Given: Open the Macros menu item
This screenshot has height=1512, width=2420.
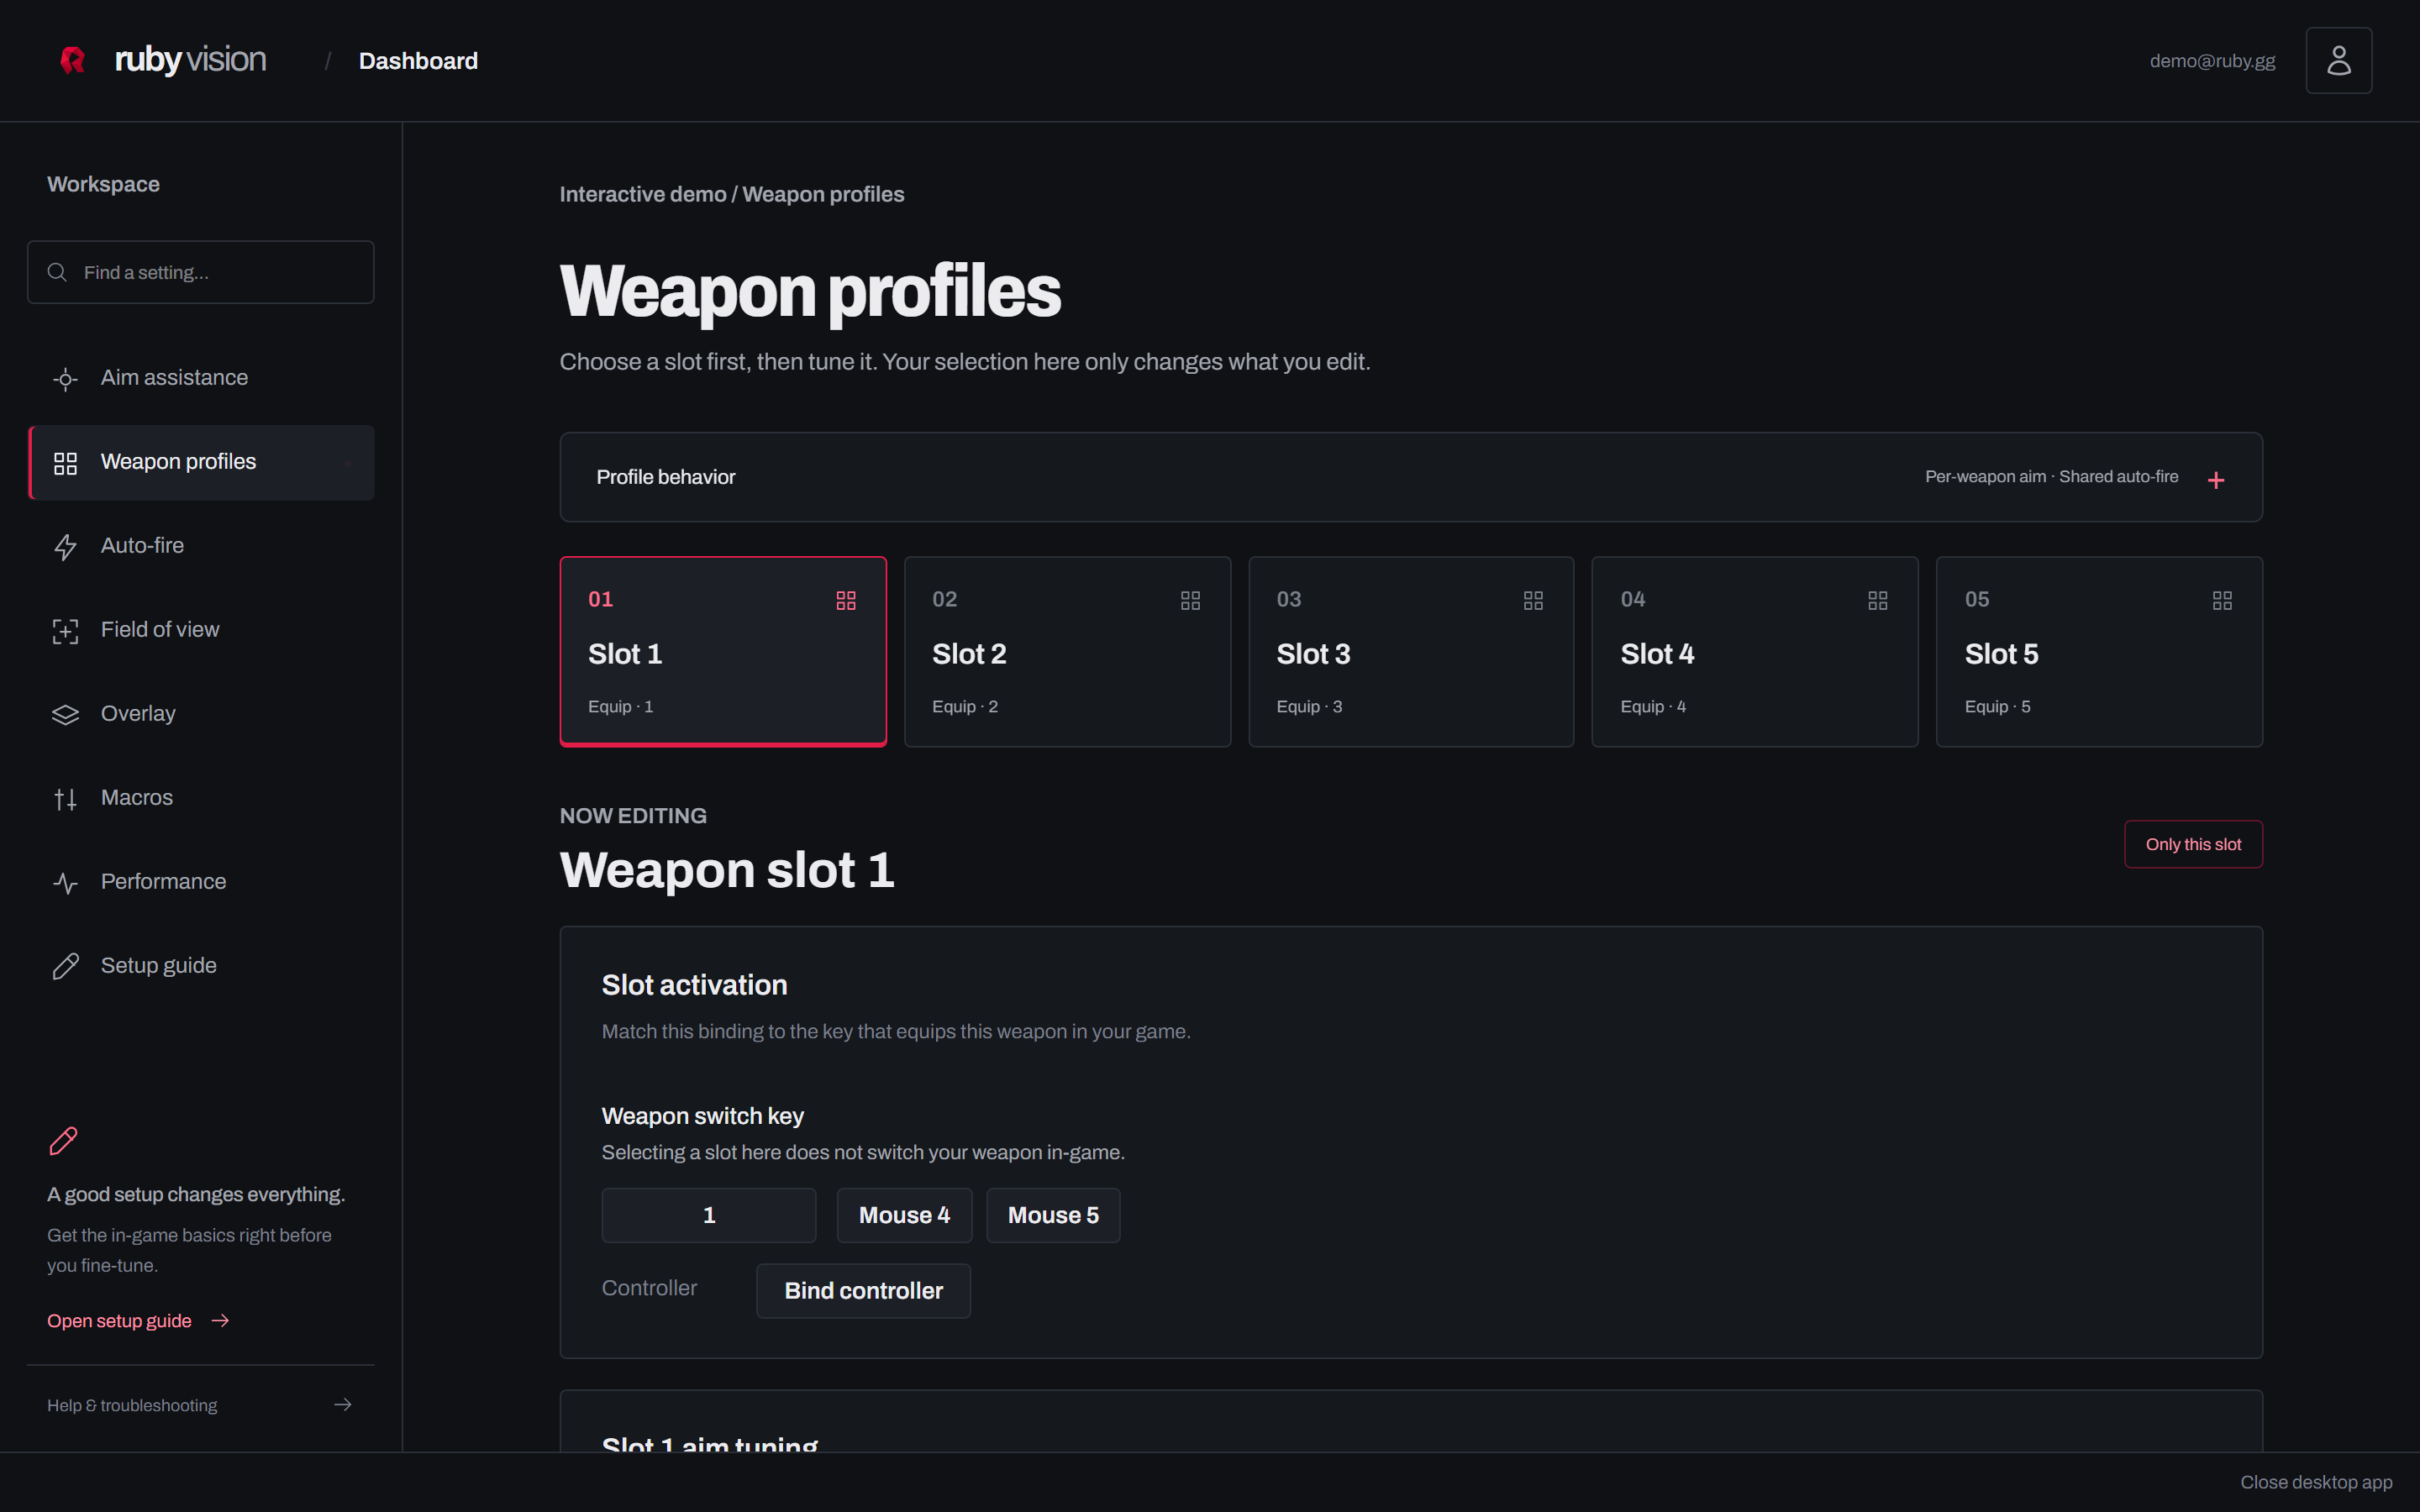Looking at the screenshot, I should pyautogui.click(x=201, y=798).
